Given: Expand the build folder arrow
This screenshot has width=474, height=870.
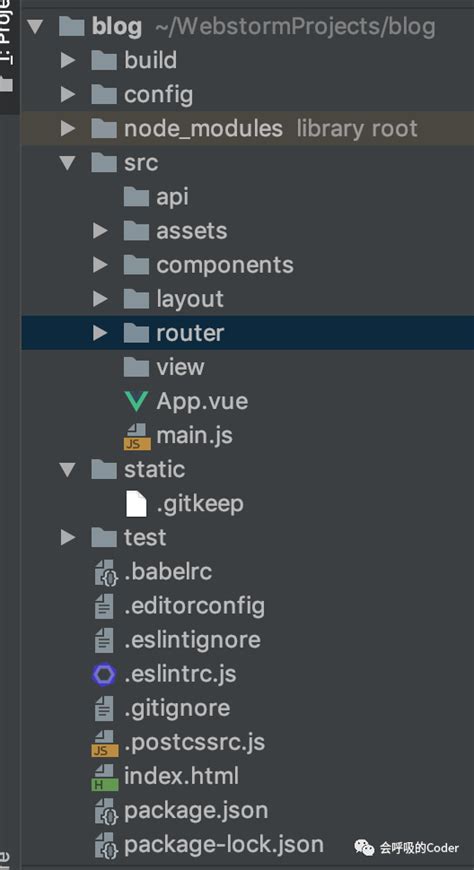Looking at the screenshot, I should coord(68,60).
